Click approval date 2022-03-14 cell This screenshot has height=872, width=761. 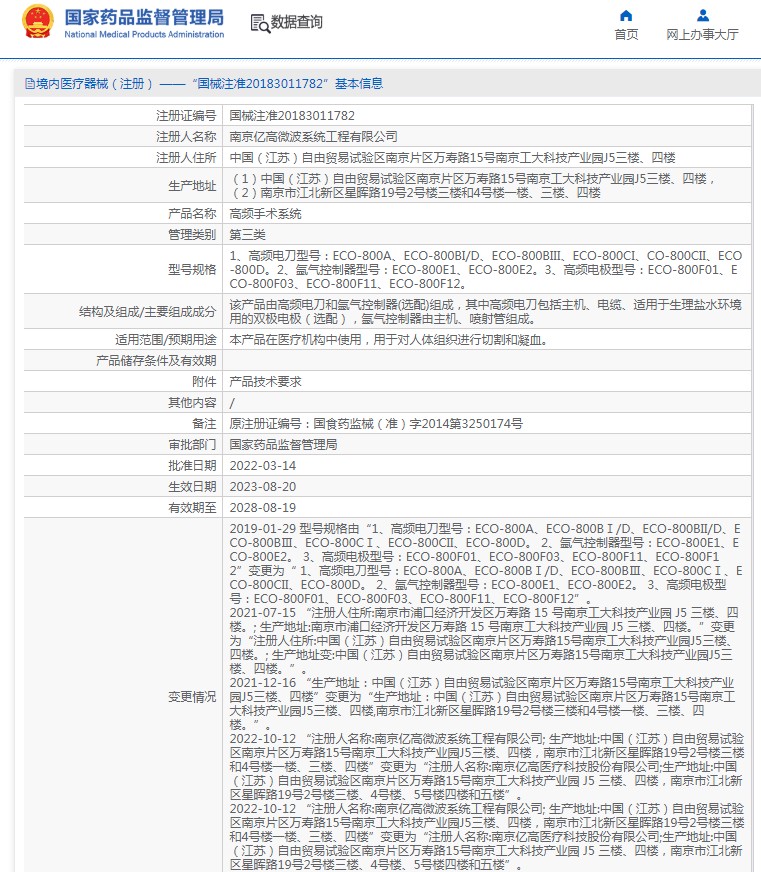pyautogui.click(x=487, y=465)
